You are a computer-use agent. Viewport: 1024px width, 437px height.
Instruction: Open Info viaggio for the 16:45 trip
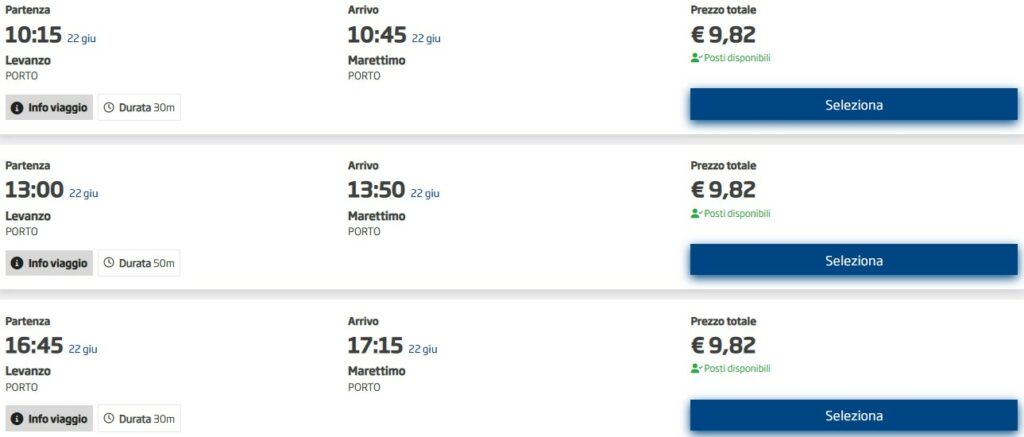click(50, 419)
